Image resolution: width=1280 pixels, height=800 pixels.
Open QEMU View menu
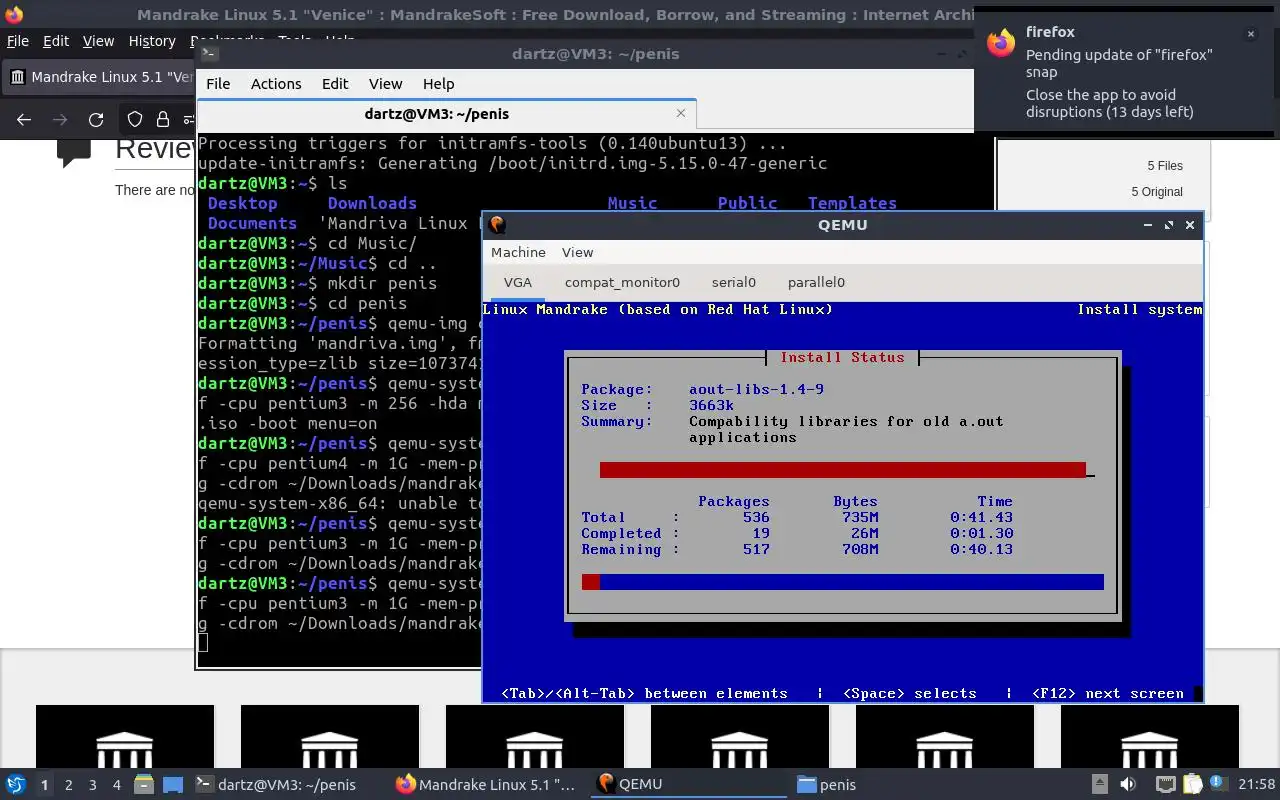point(577,252)
